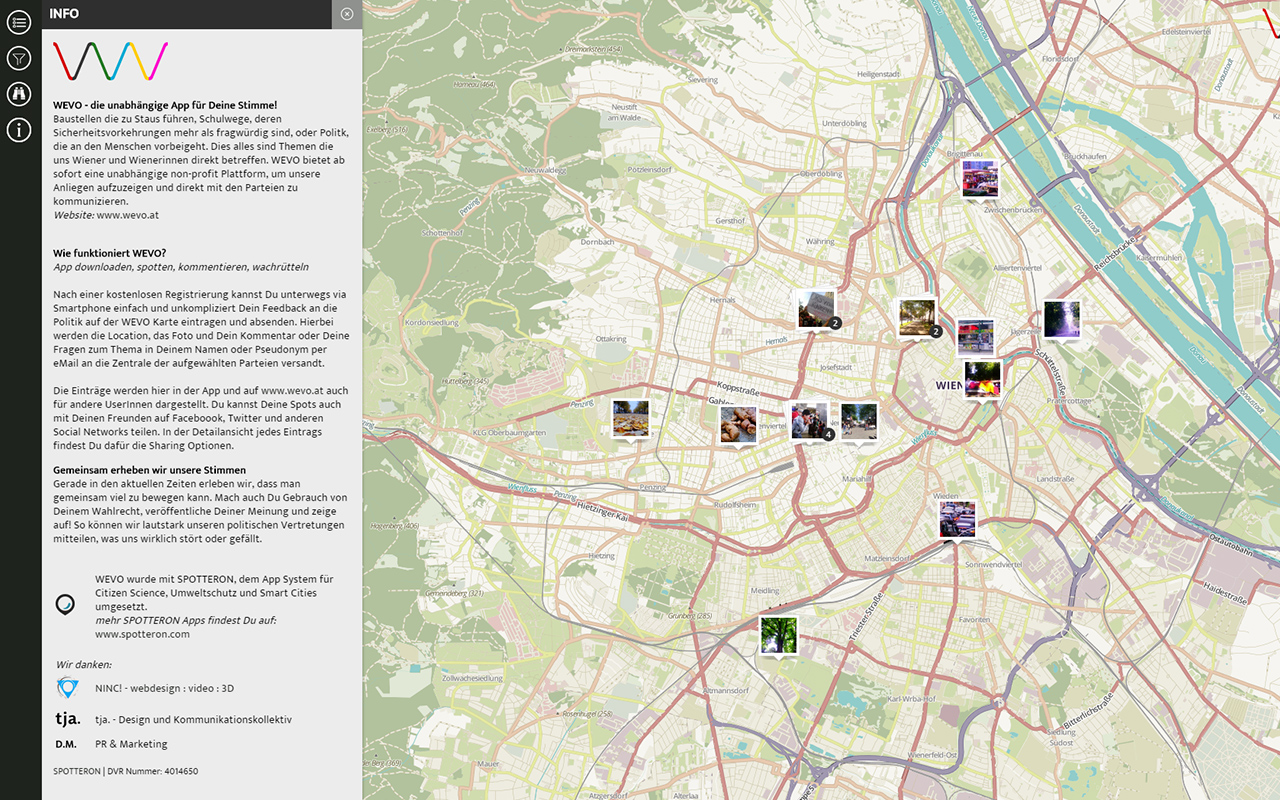Select the pastry photo marker near Koppstraße
1280x800 pixels.
(x=738, y=424)
